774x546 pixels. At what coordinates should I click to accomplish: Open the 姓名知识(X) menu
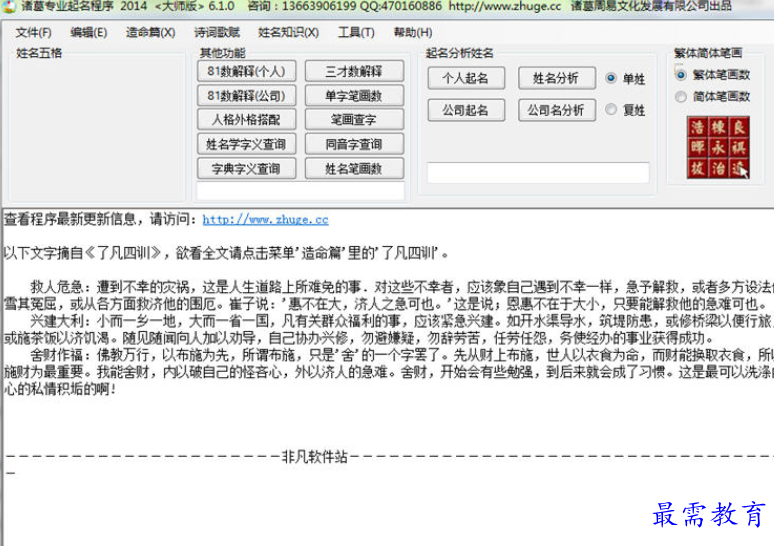coord(288,33)
